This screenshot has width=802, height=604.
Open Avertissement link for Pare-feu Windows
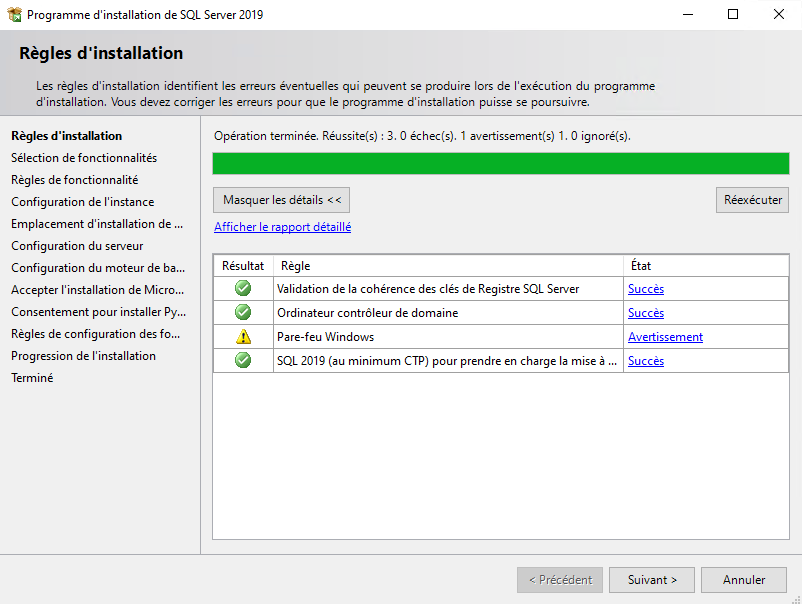[665, 337]
